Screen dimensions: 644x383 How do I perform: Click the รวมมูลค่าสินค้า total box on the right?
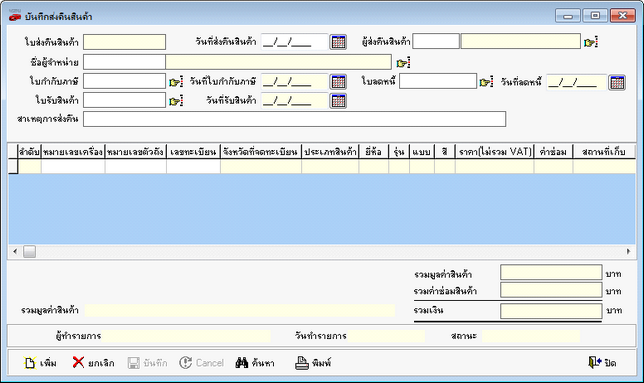coord(551,273)
